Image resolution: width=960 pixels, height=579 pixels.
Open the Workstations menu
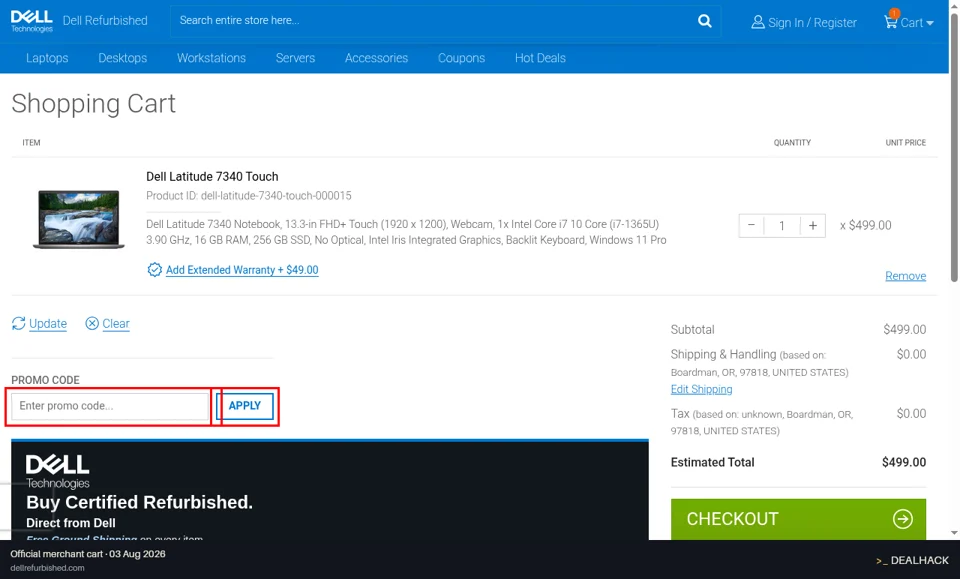[x=211, y=58]
